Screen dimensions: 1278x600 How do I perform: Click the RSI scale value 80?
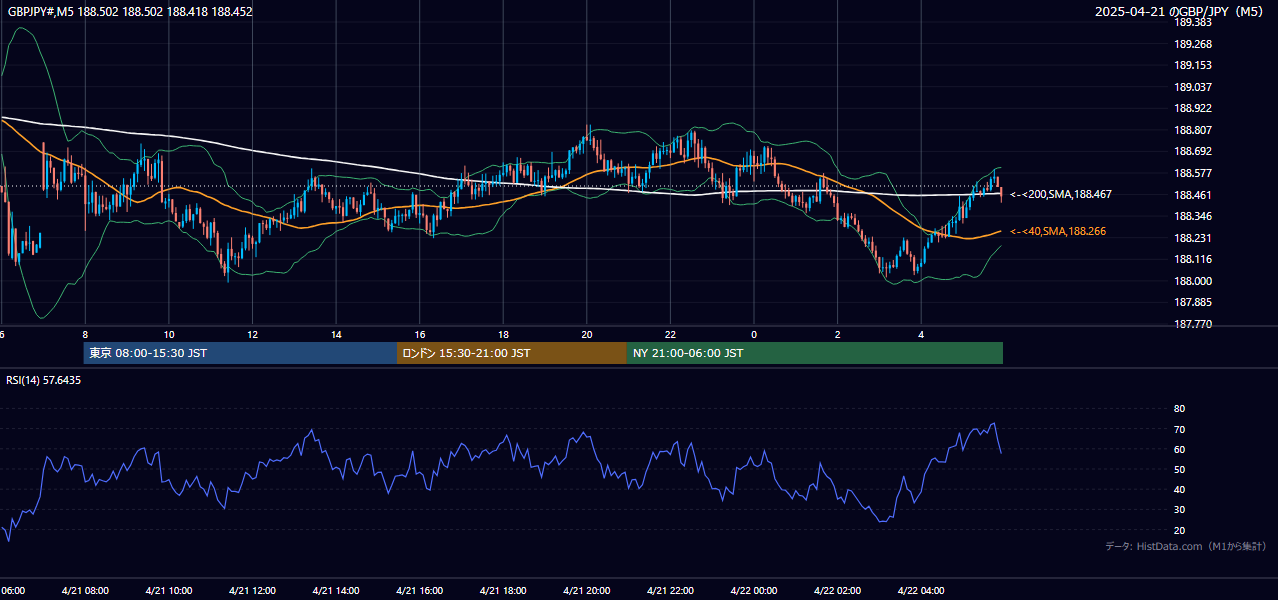[1179, 409]
